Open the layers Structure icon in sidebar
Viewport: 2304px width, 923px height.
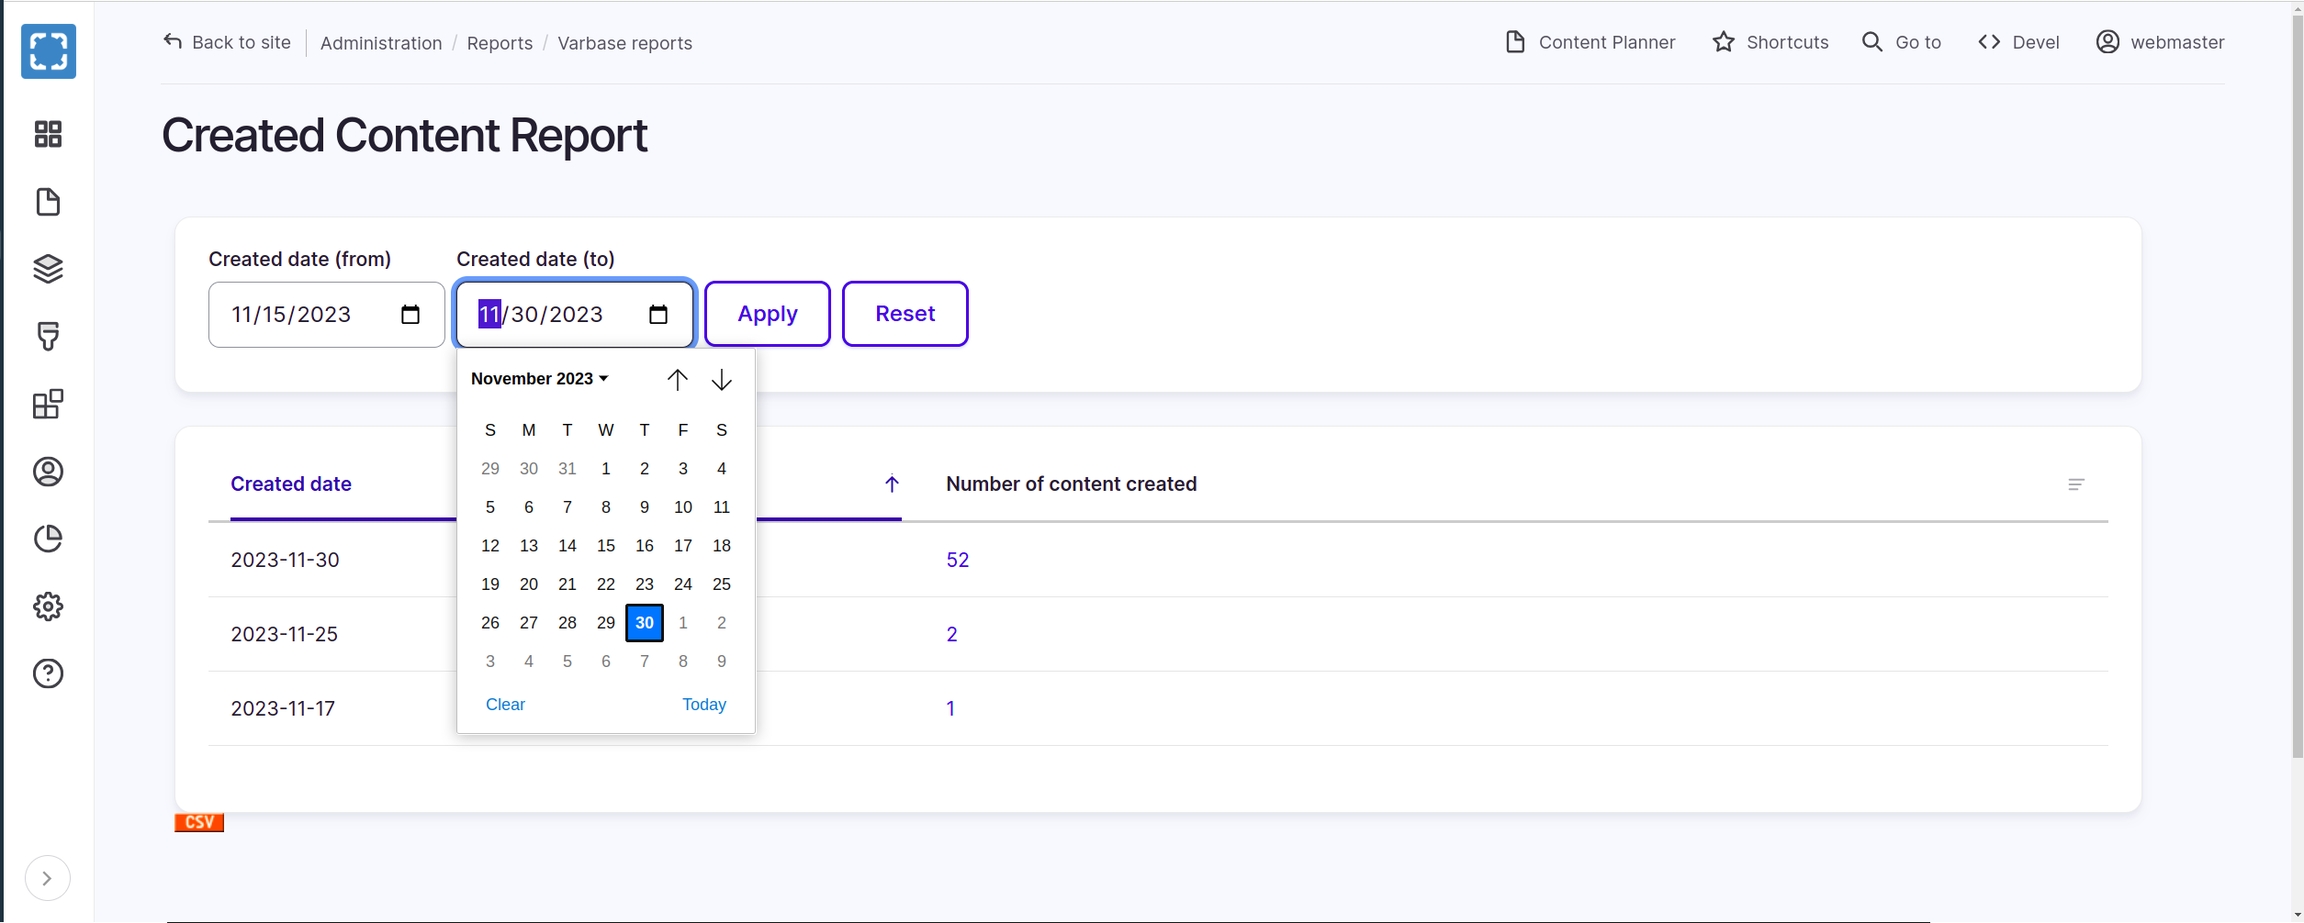[48, 269]
